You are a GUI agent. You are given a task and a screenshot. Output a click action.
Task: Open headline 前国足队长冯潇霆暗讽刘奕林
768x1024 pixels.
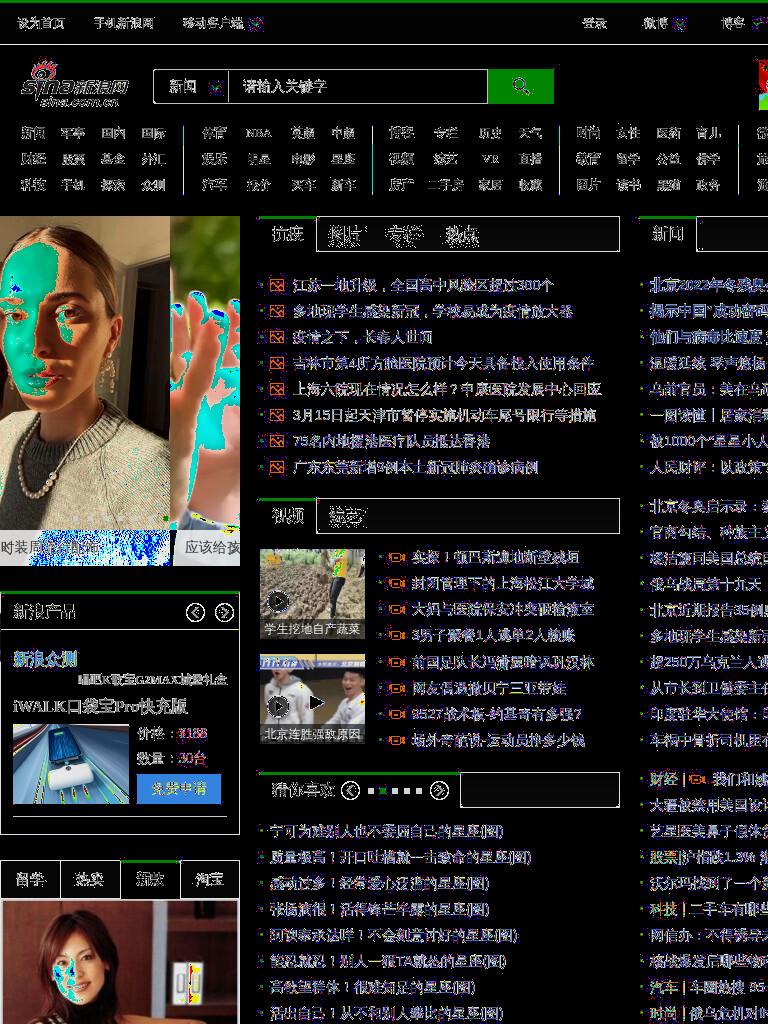click(502, 662)
